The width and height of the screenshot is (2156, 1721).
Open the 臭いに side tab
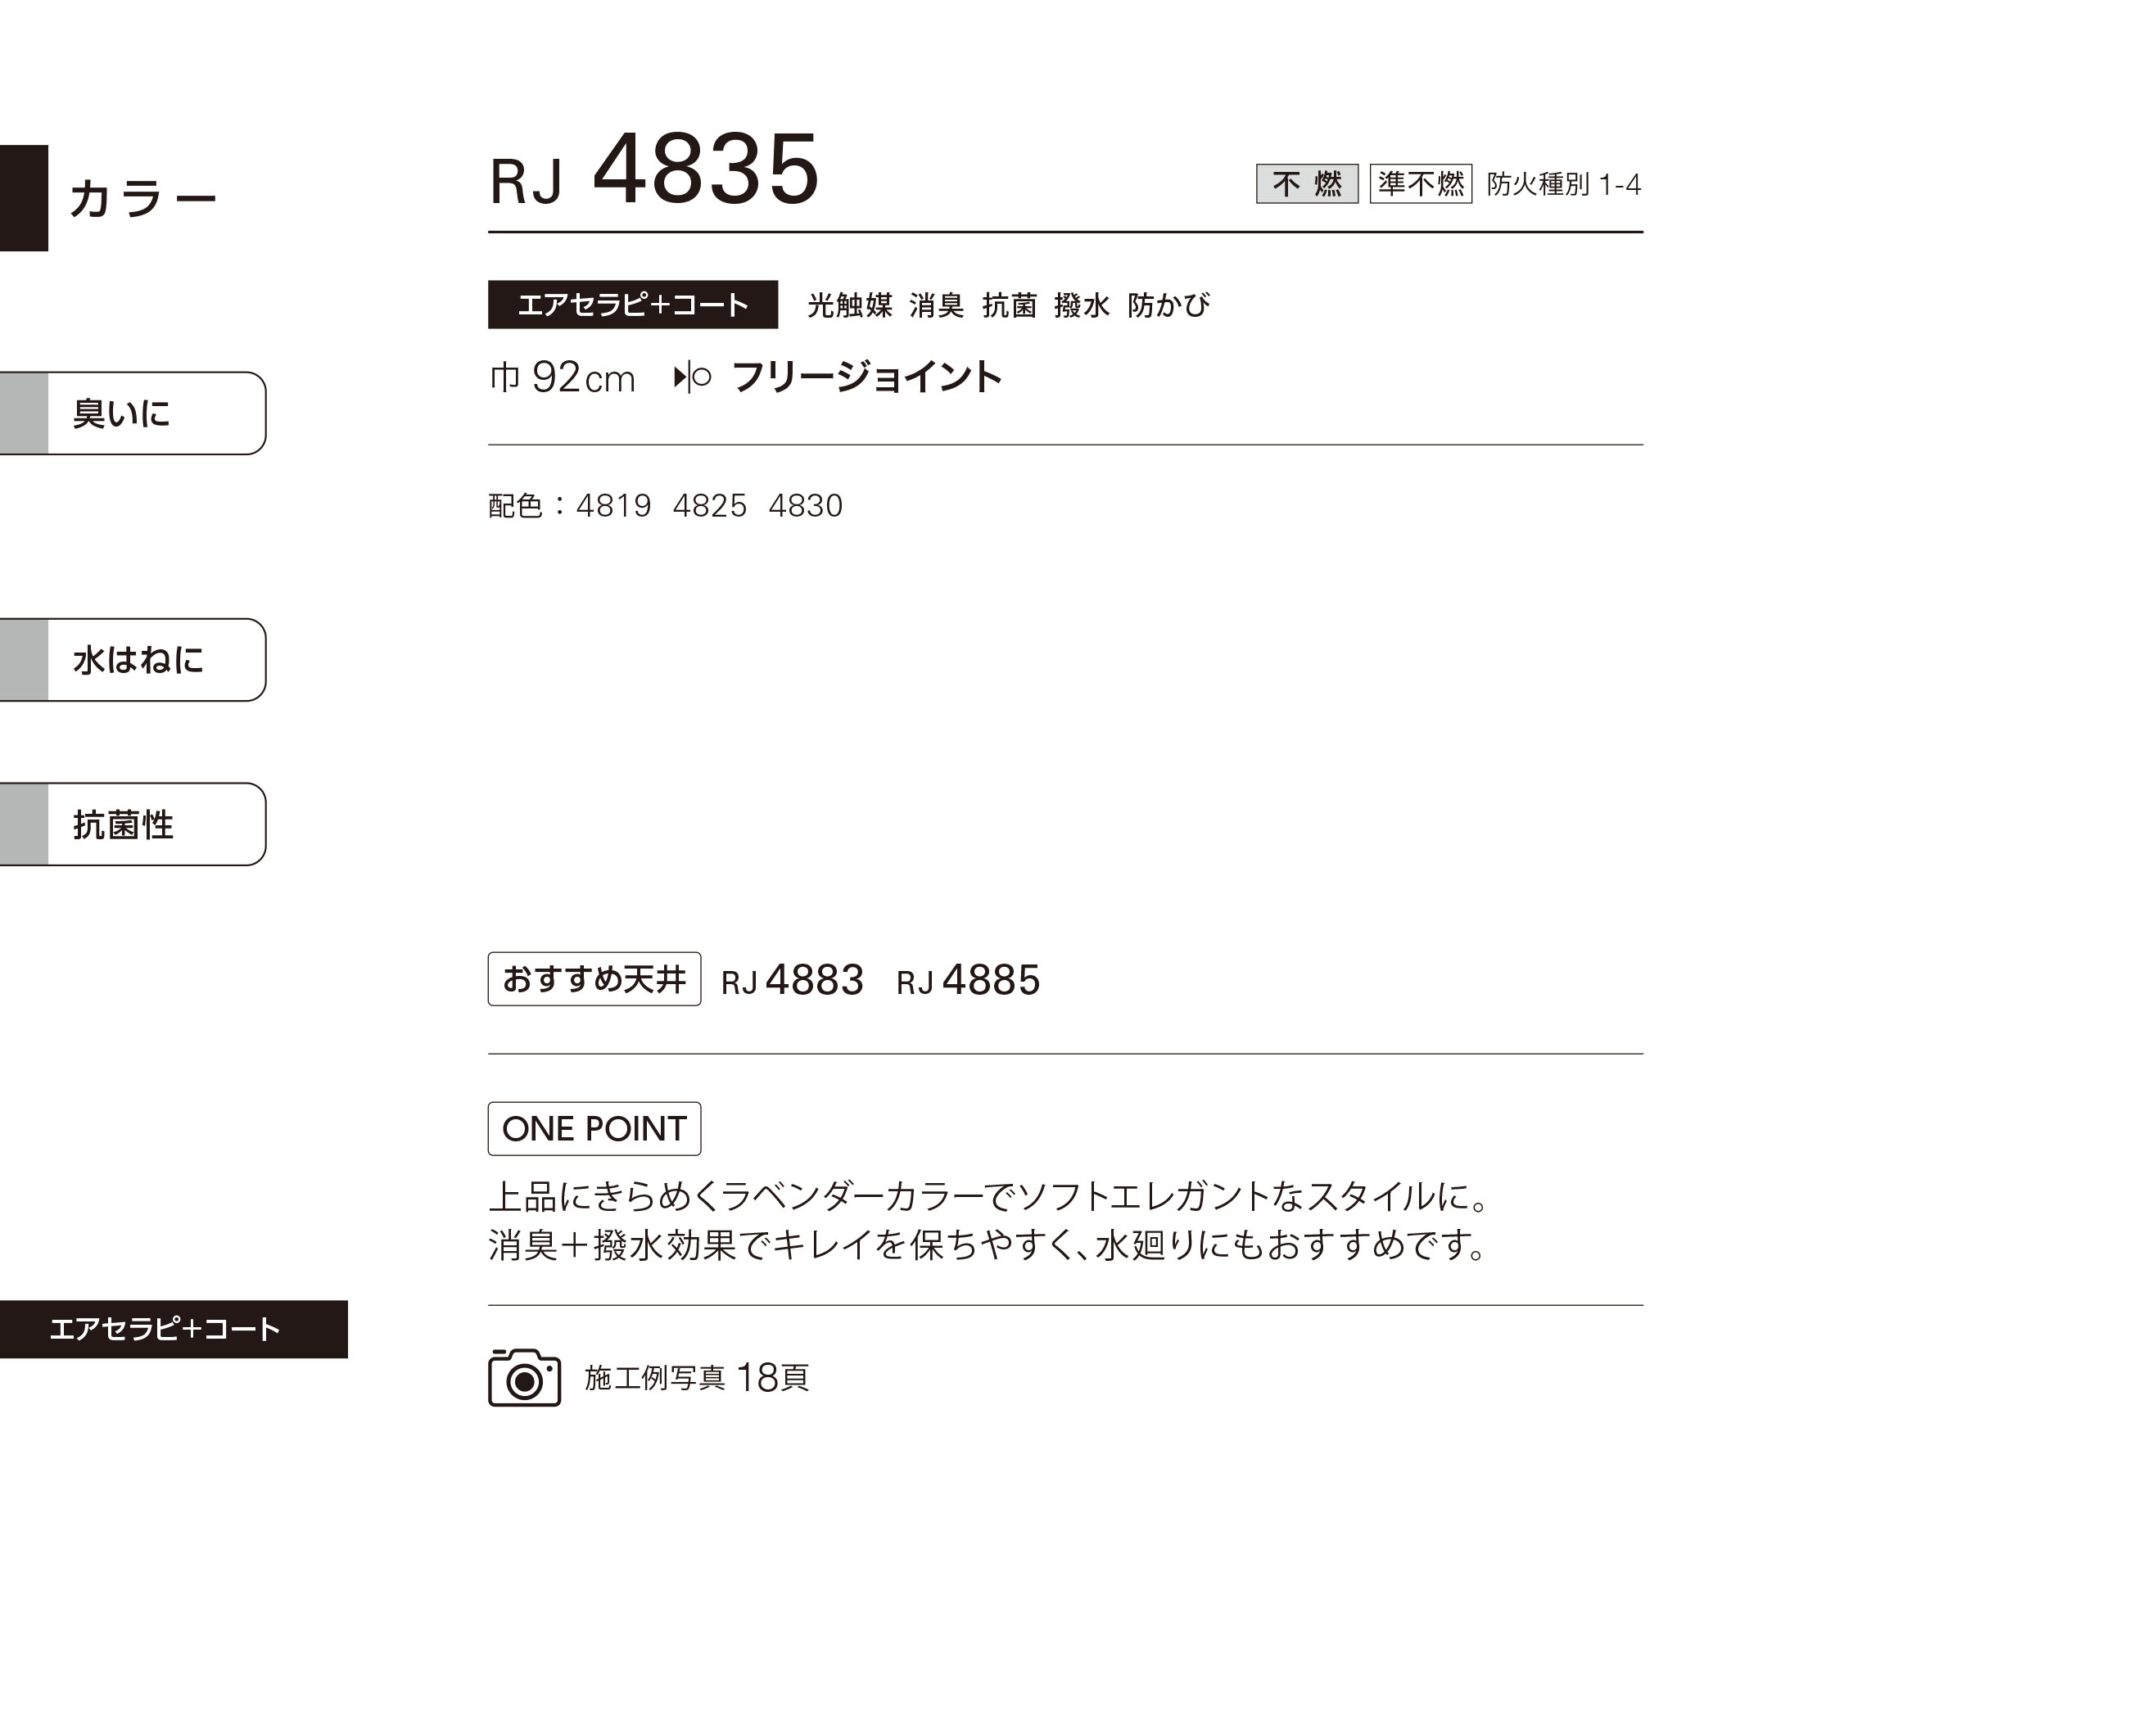133,413
